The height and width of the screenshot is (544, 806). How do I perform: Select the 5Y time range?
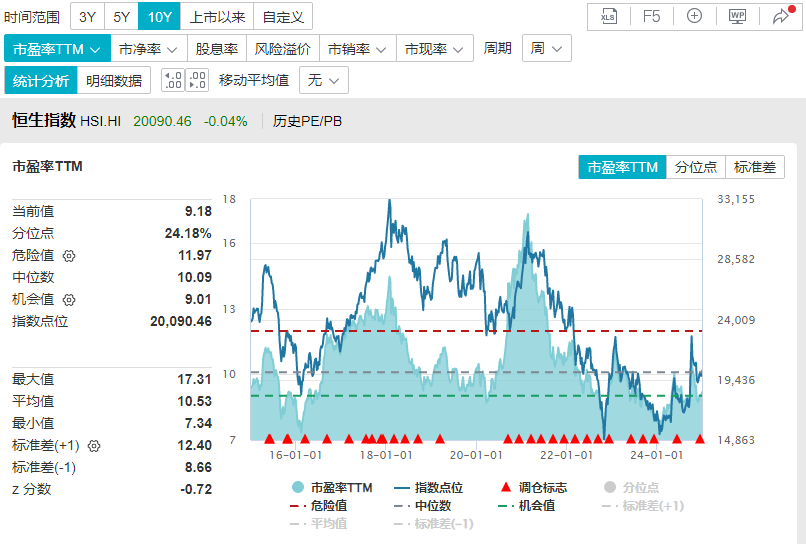pos(121,17)
